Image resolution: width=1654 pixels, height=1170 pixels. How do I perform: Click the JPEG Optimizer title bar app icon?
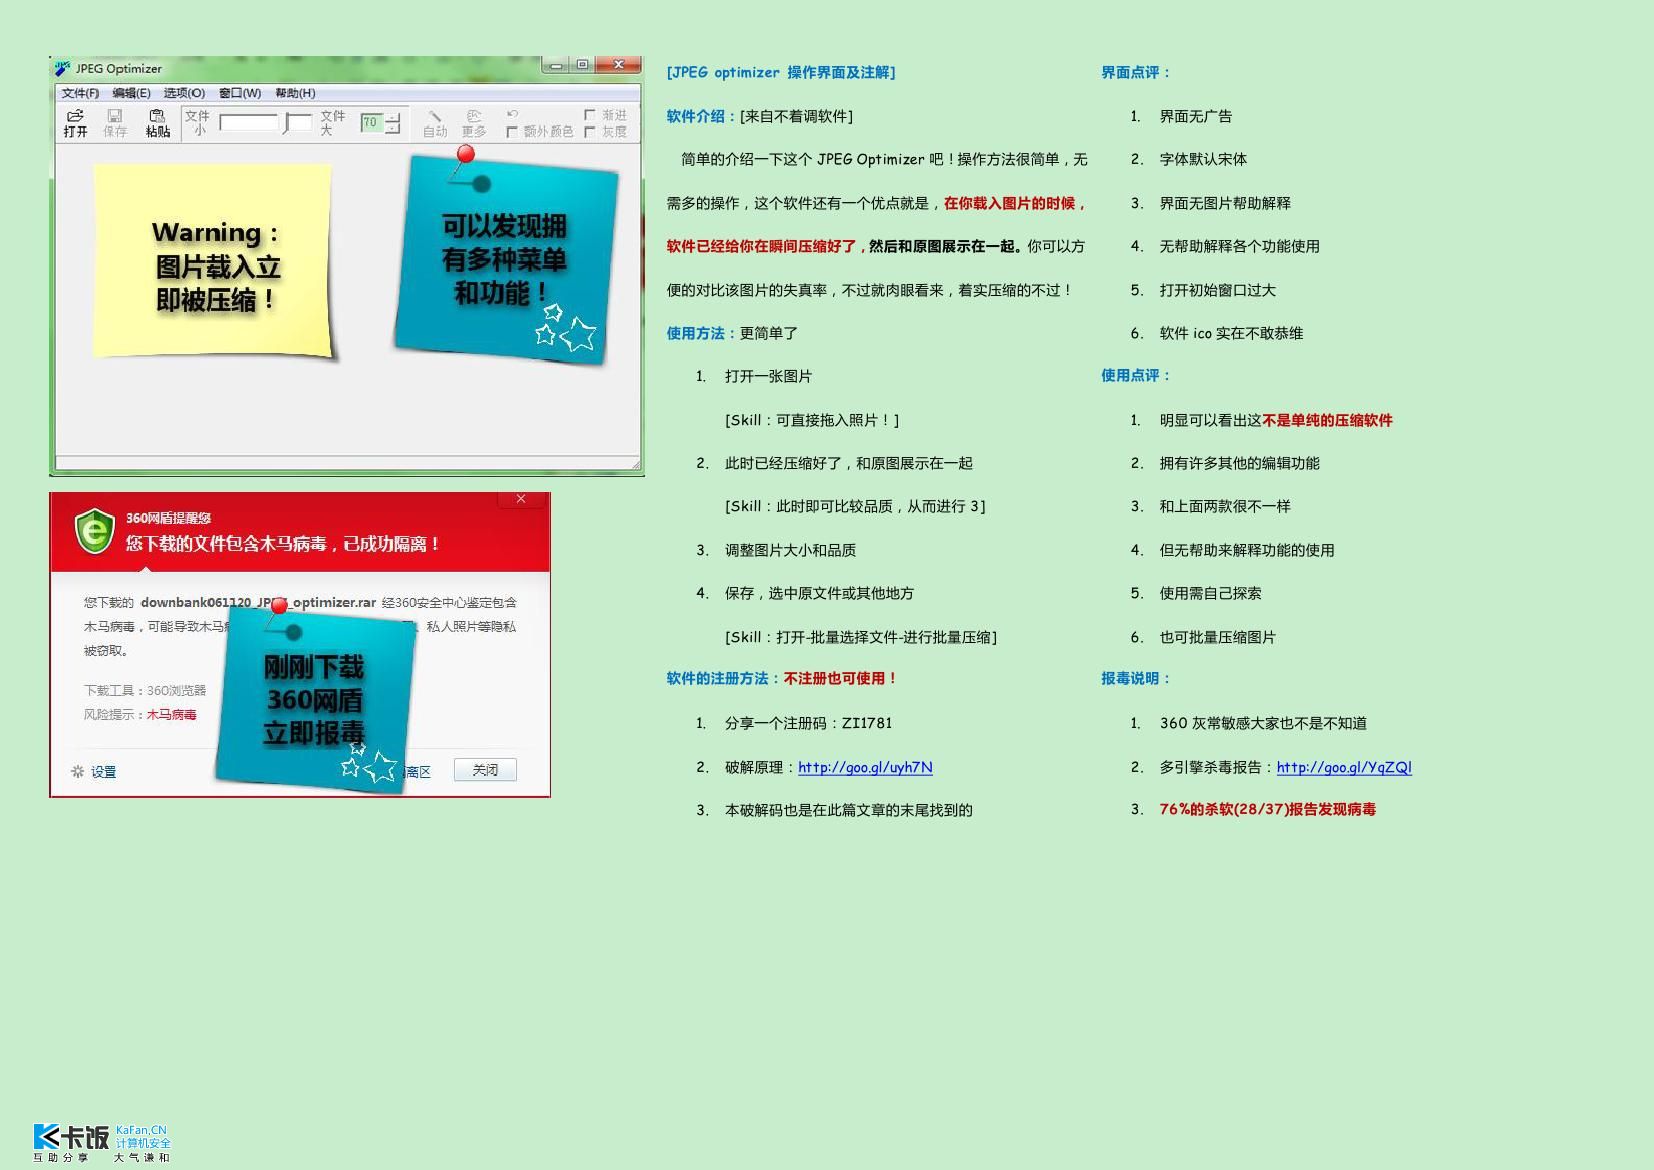(63, 68)
